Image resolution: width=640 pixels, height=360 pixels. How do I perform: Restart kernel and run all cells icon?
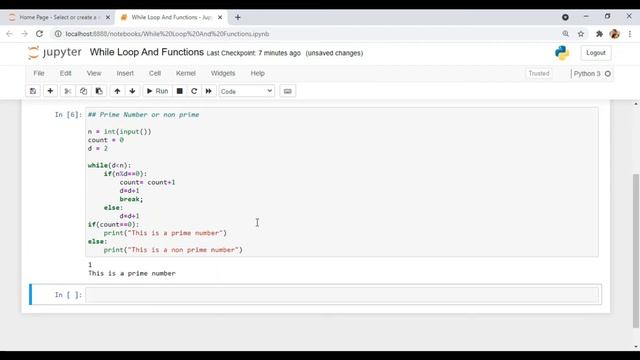pos(209,91)
